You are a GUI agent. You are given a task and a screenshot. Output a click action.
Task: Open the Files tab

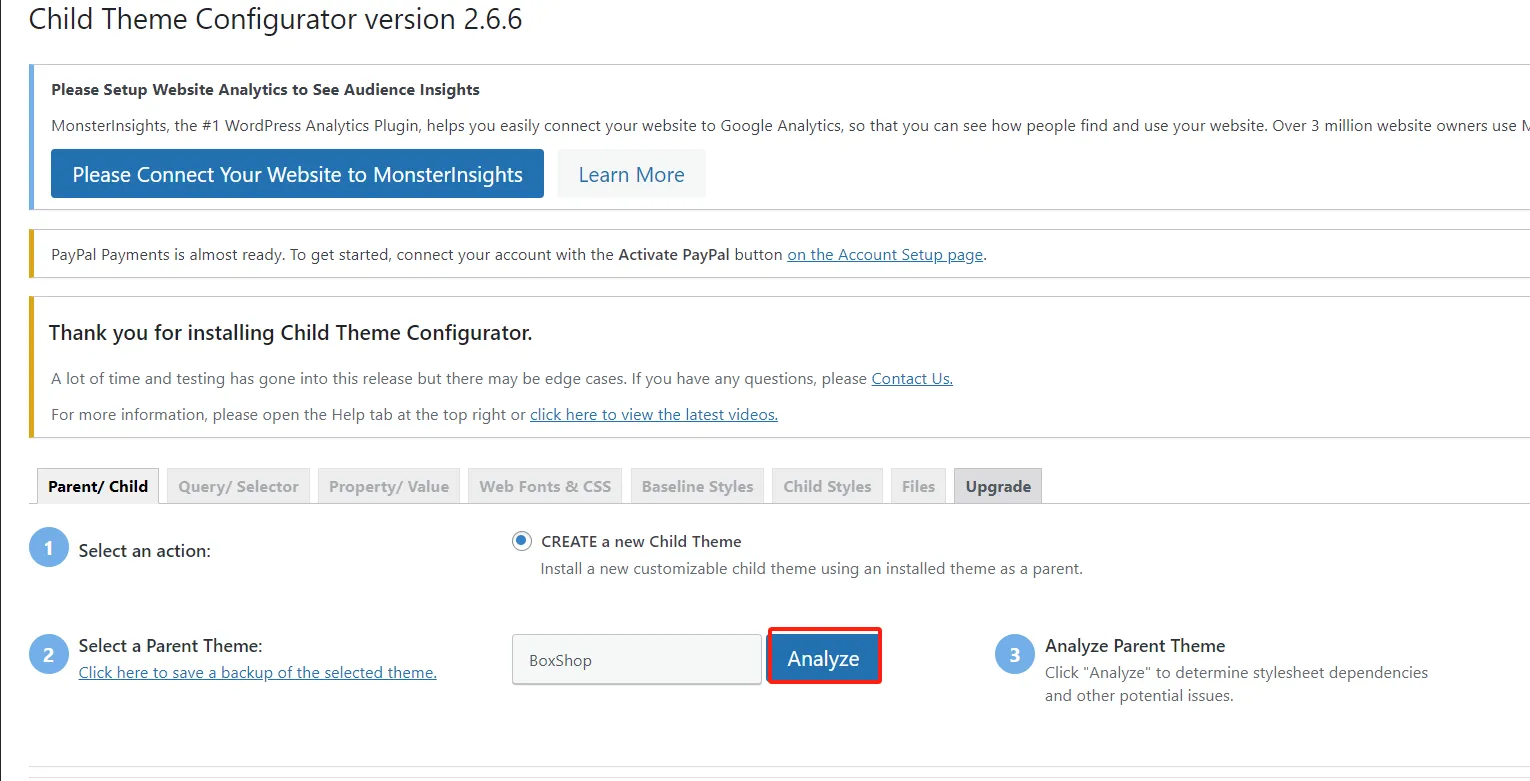[918, 486]
